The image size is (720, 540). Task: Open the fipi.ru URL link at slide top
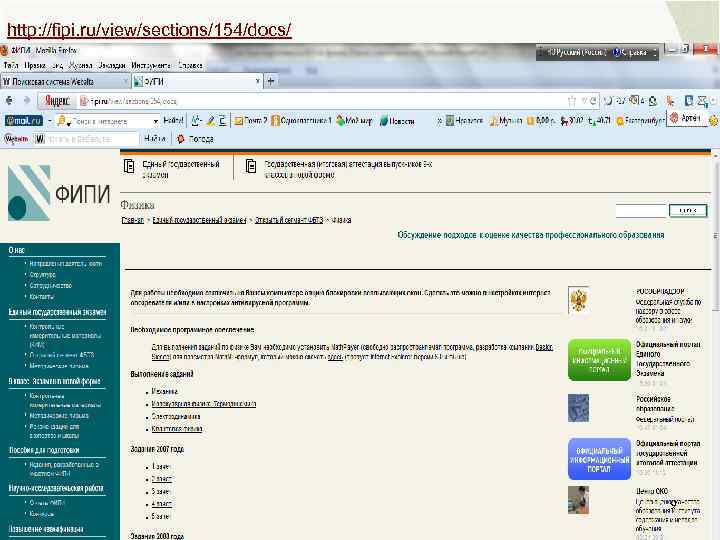click(149, 30)
